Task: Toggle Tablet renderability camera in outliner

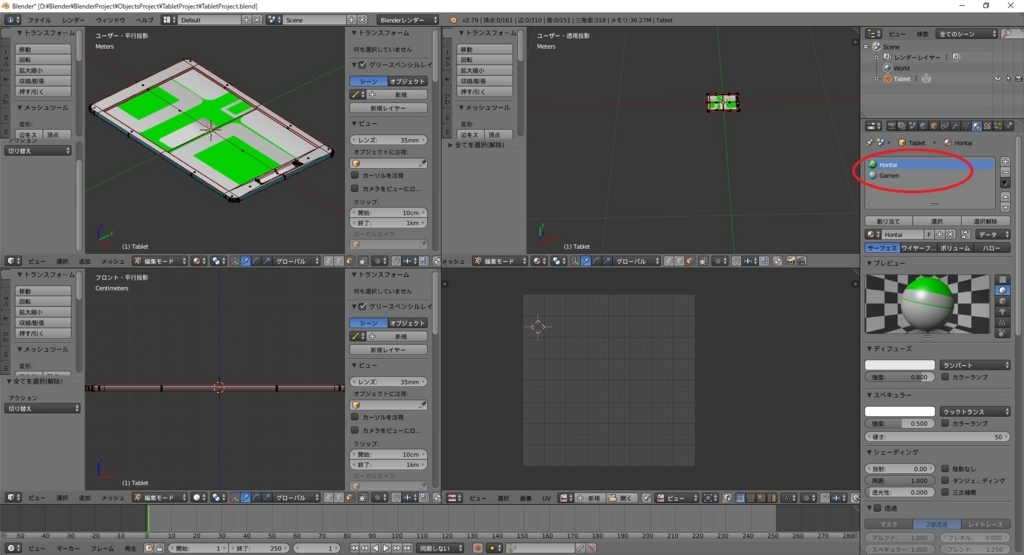Action: pos(1018,78)
